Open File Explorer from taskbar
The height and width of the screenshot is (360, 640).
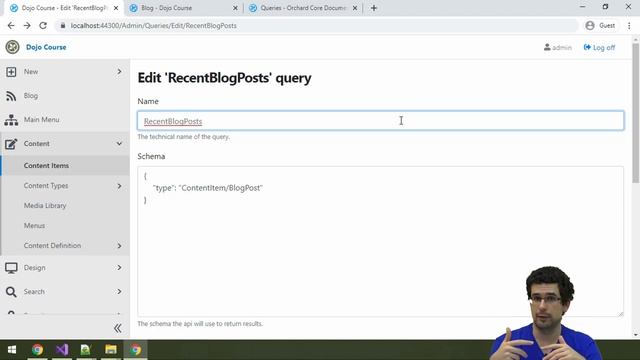coord(111,350)
